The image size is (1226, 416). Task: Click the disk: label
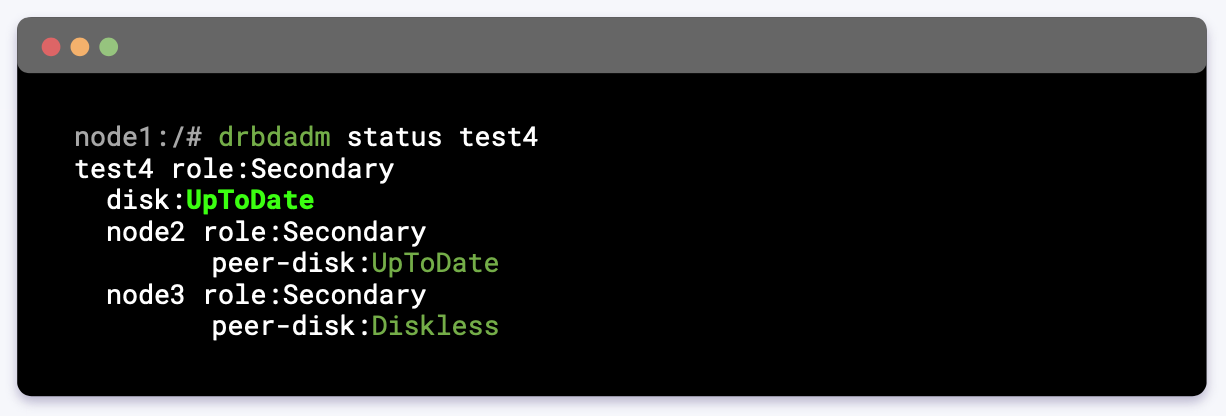146,201
